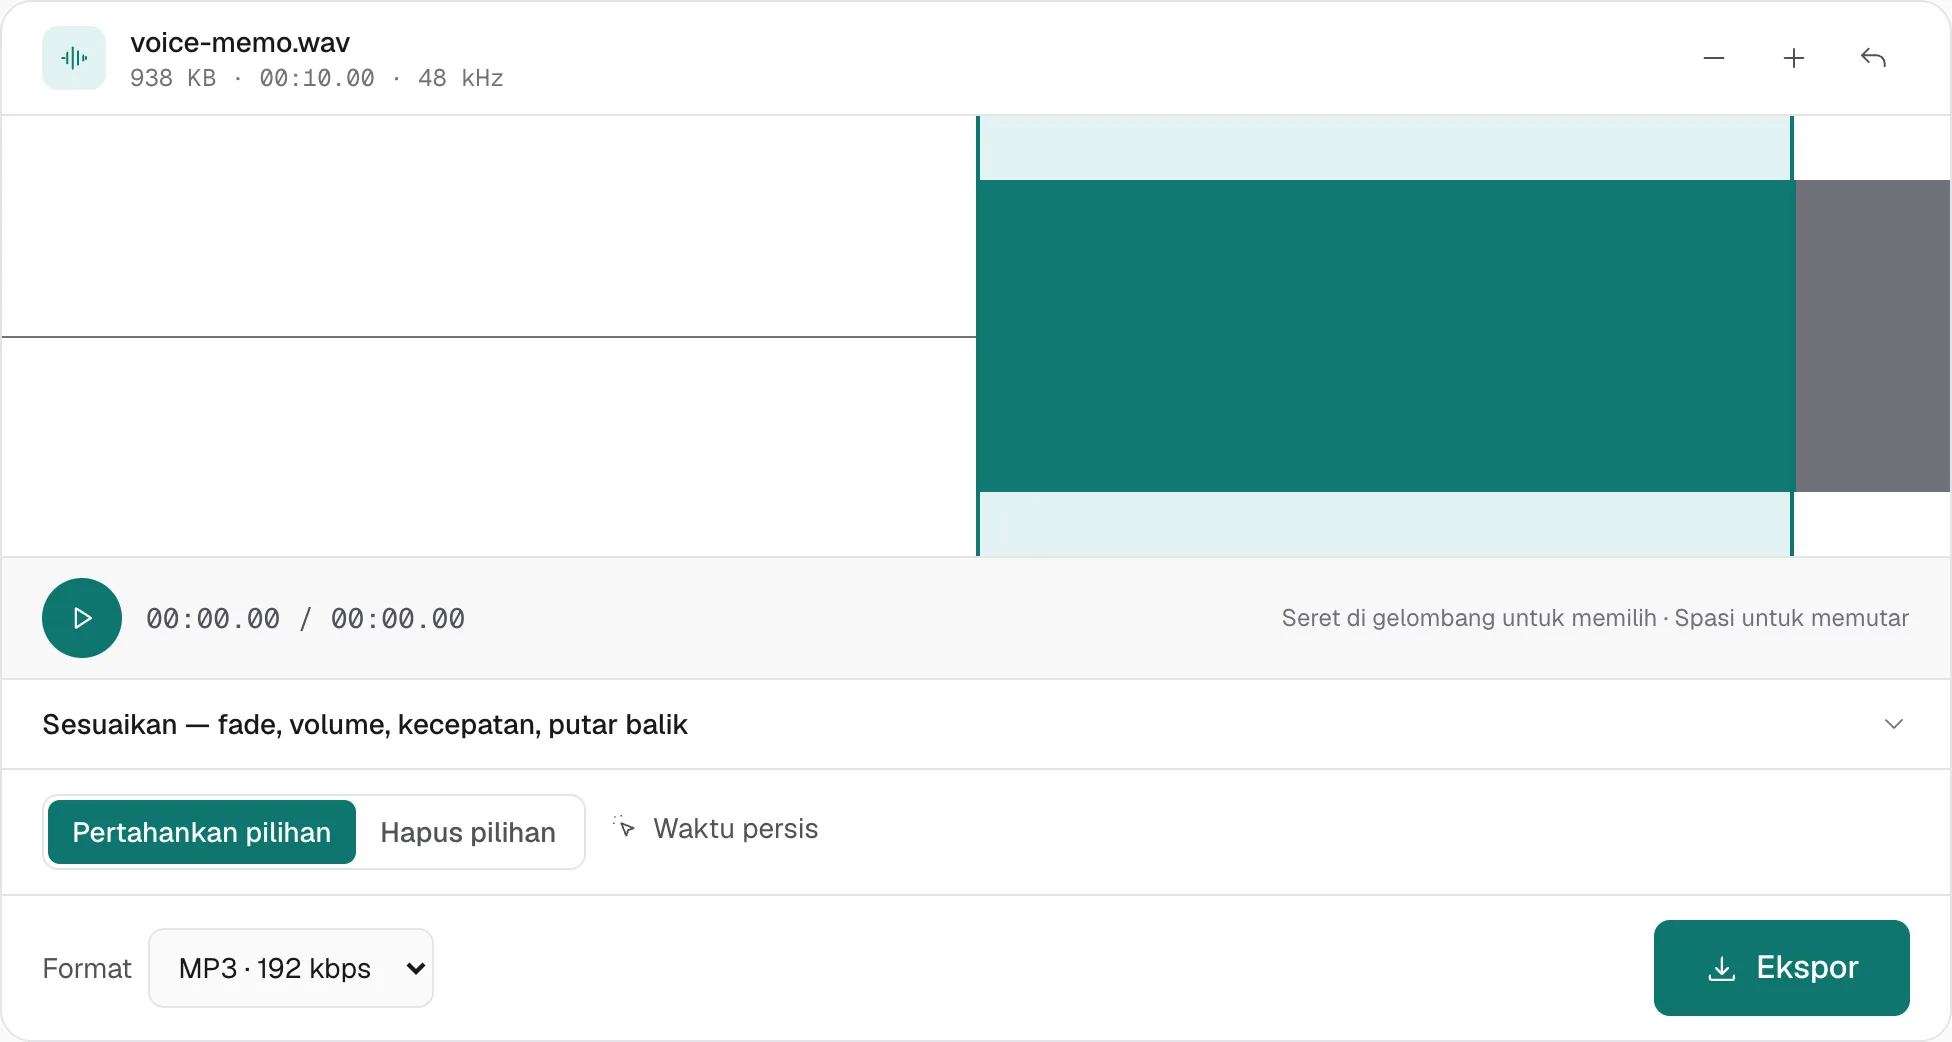Click the gray unselected waveform portion

1873,336
